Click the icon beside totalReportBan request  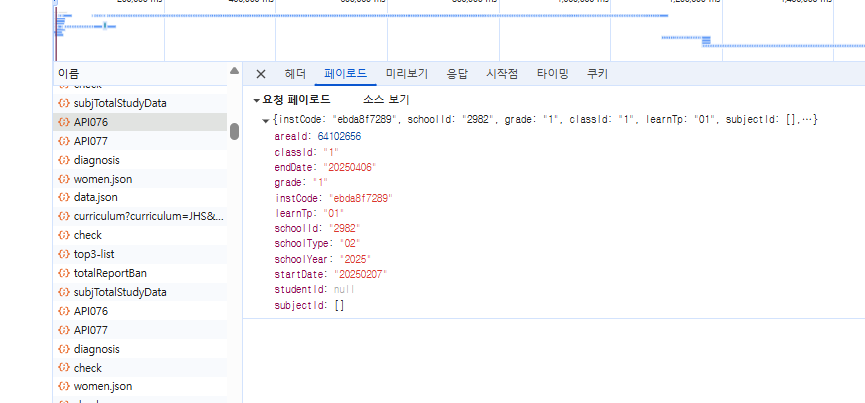coord(63,273)
